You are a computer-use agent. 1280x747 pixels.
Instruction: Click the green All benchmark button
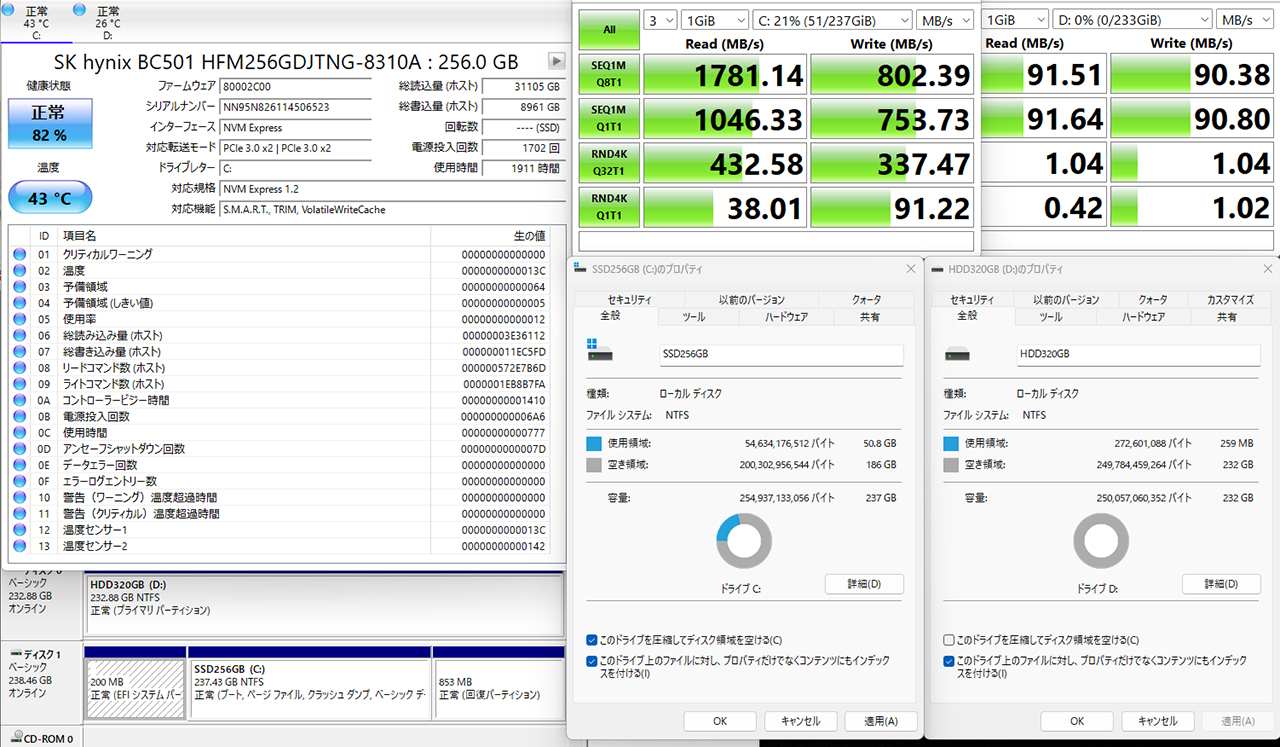[609, 29]
